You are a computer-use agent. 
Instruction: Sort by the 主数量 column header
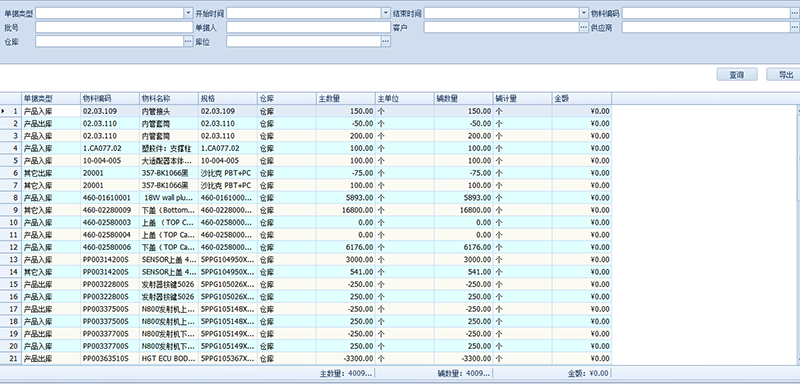coord(346,98)
